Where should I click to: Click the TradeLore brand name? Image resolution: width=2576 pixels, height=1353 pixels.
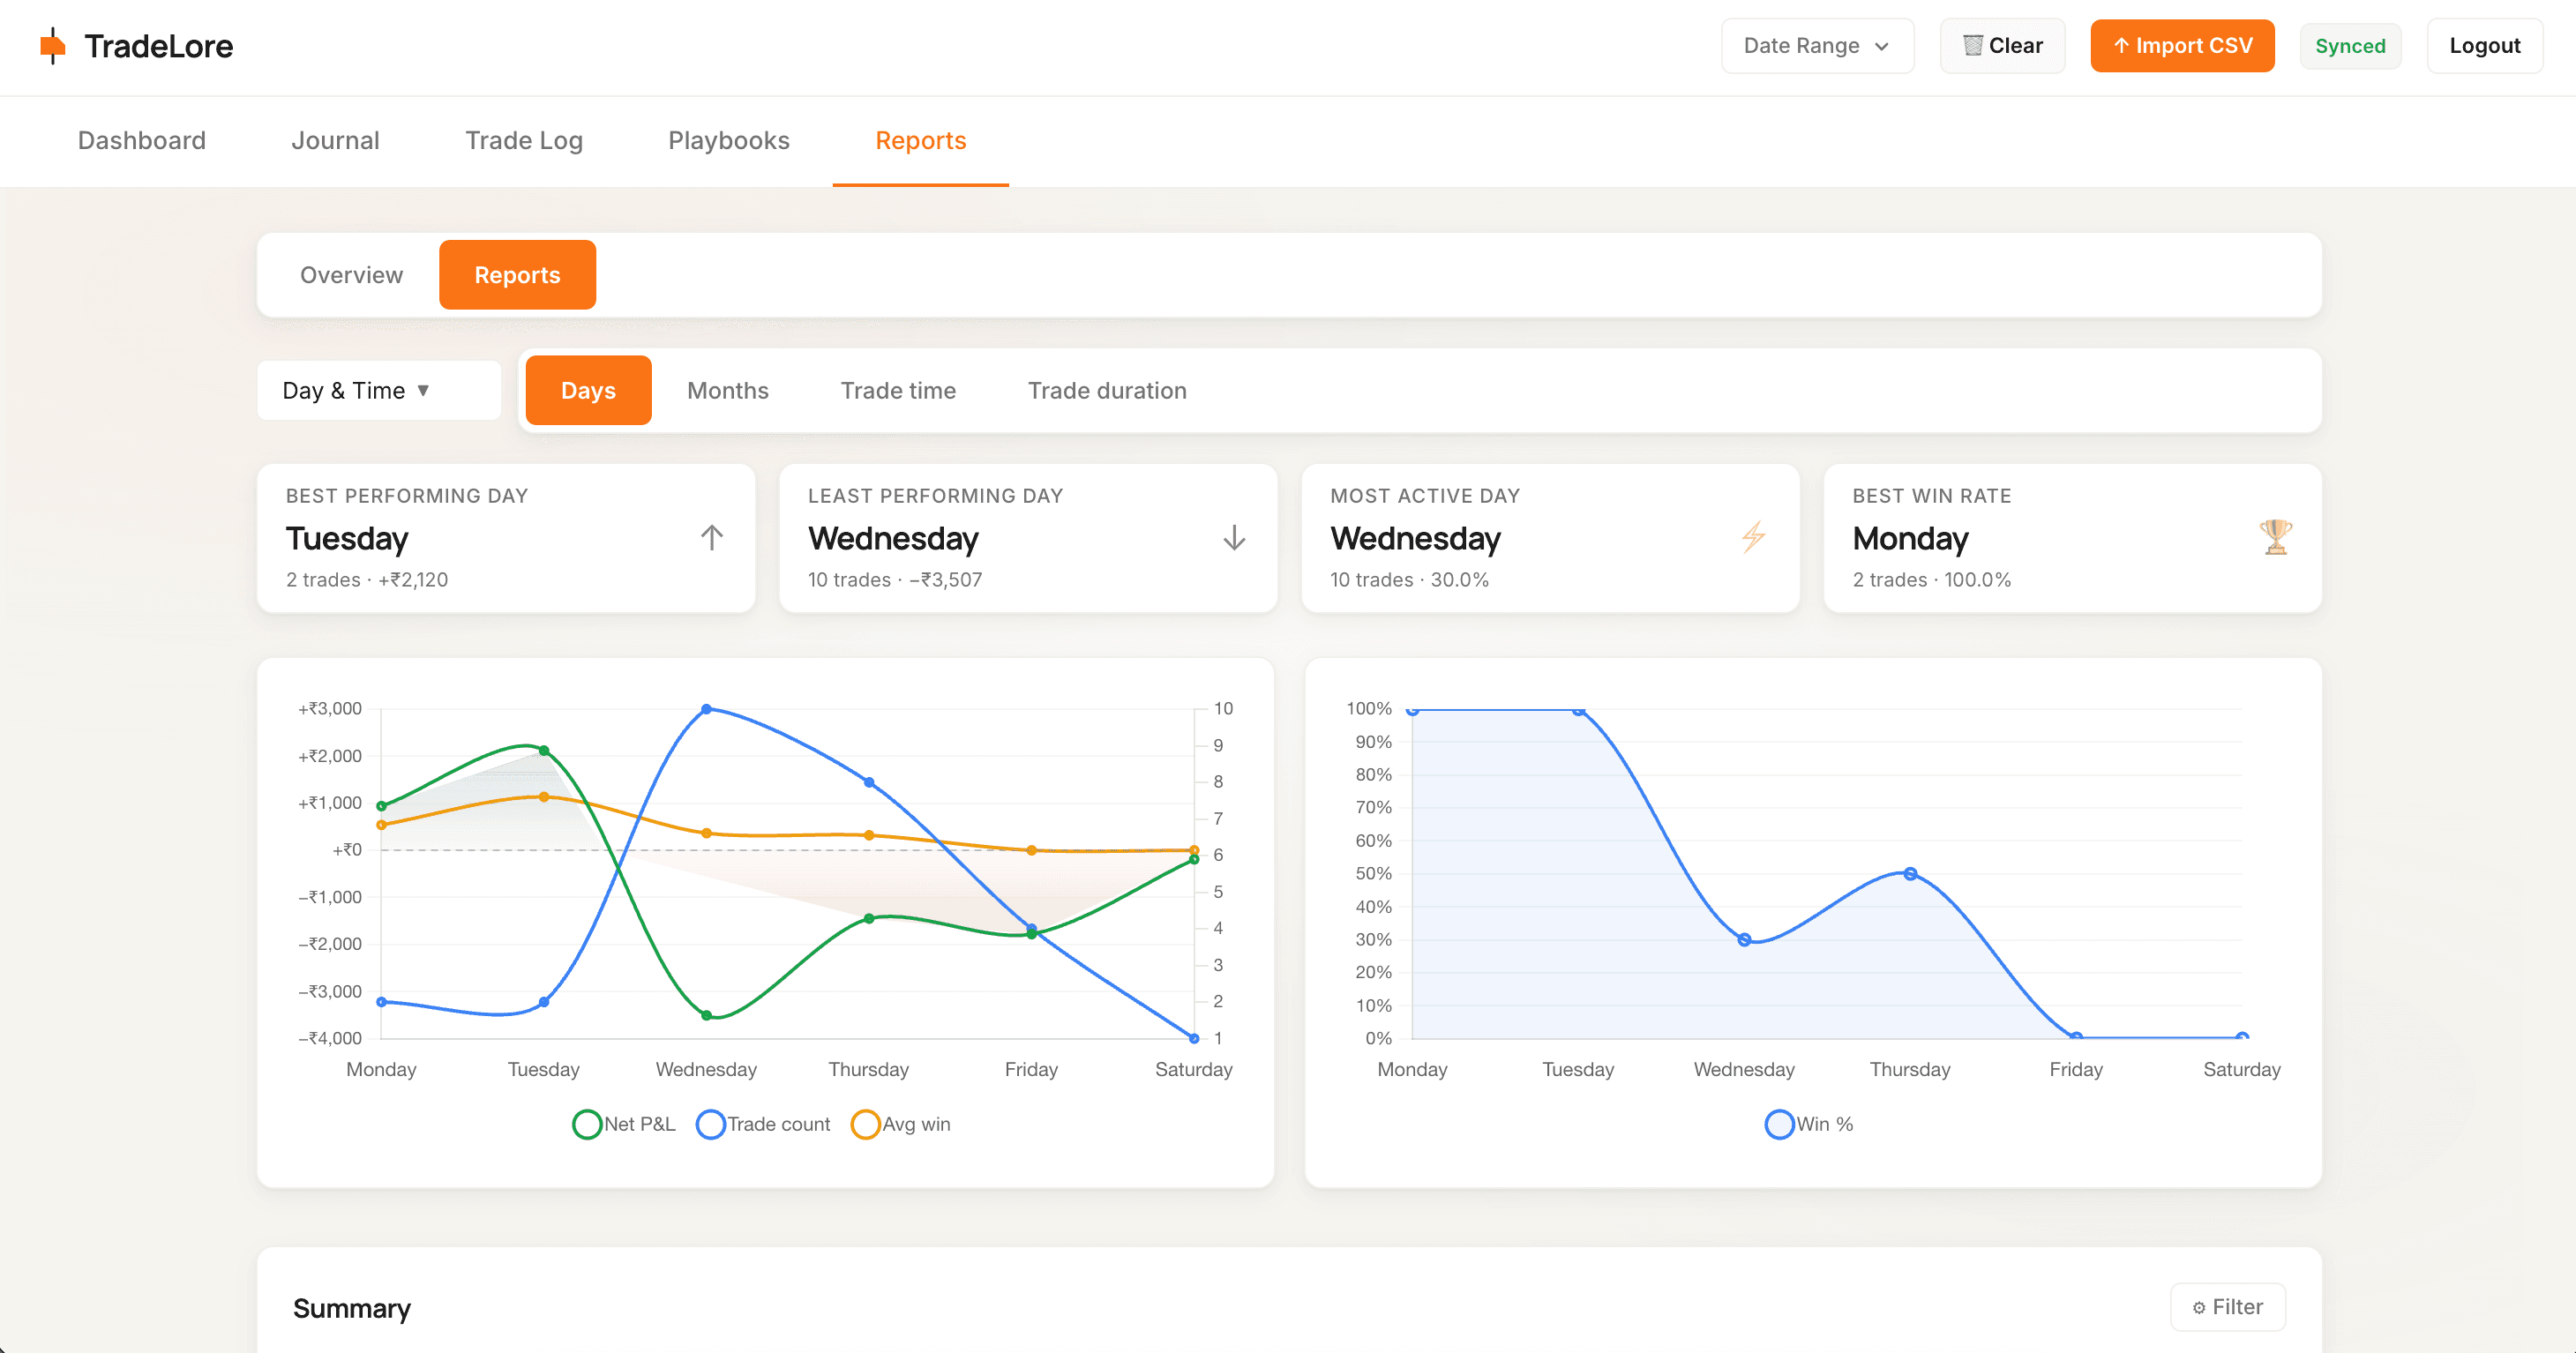(158, 46)
